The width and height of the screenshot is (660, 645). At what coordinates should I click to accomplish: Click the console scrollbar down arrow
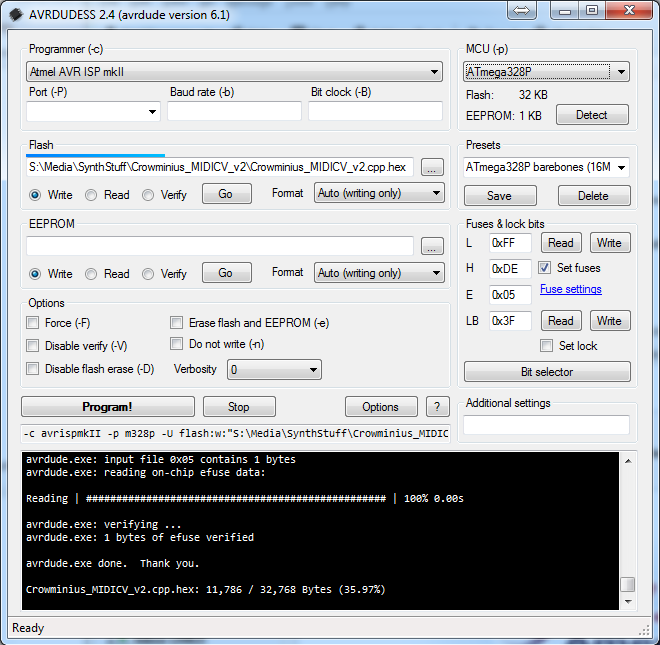tap(628, 601)
